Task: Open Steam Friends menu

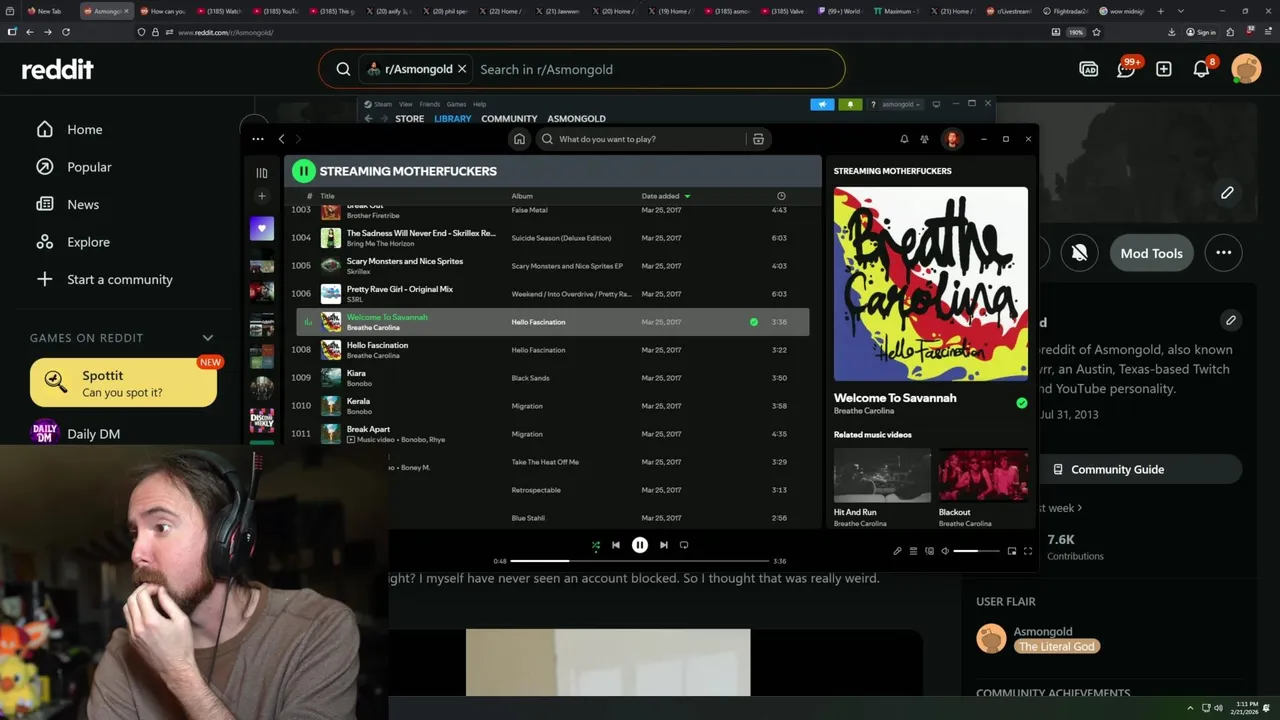Action: click(x=429, y=104)
